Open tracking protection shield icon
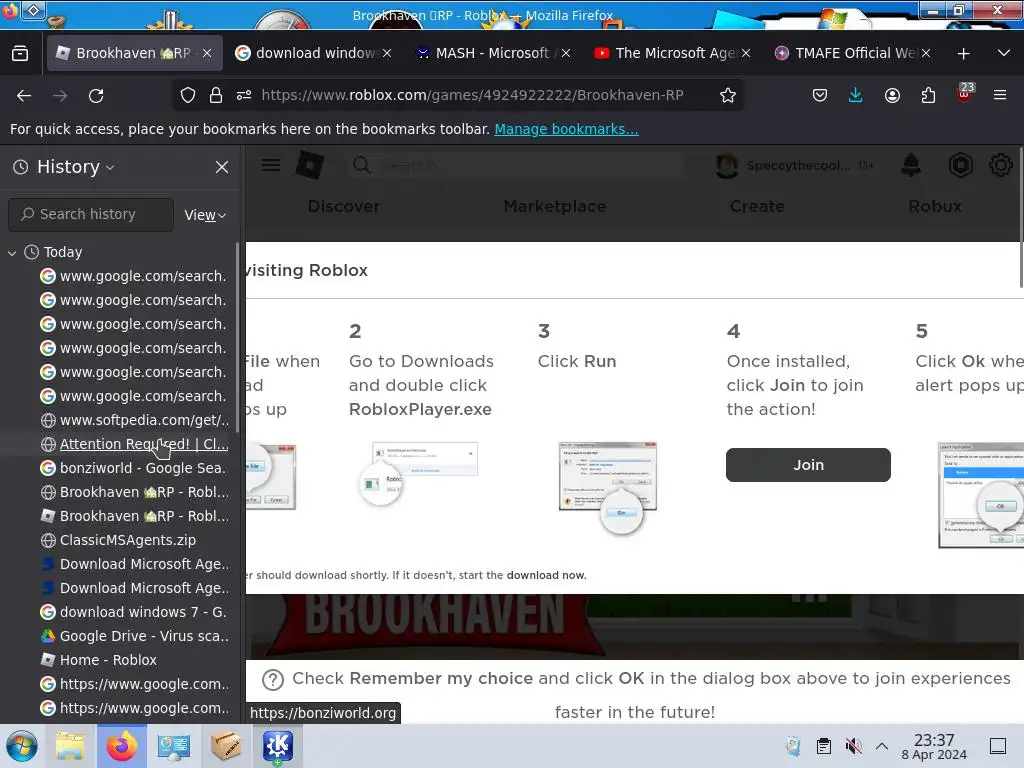This screenshot has height=768, width=1024. (188, 95)
